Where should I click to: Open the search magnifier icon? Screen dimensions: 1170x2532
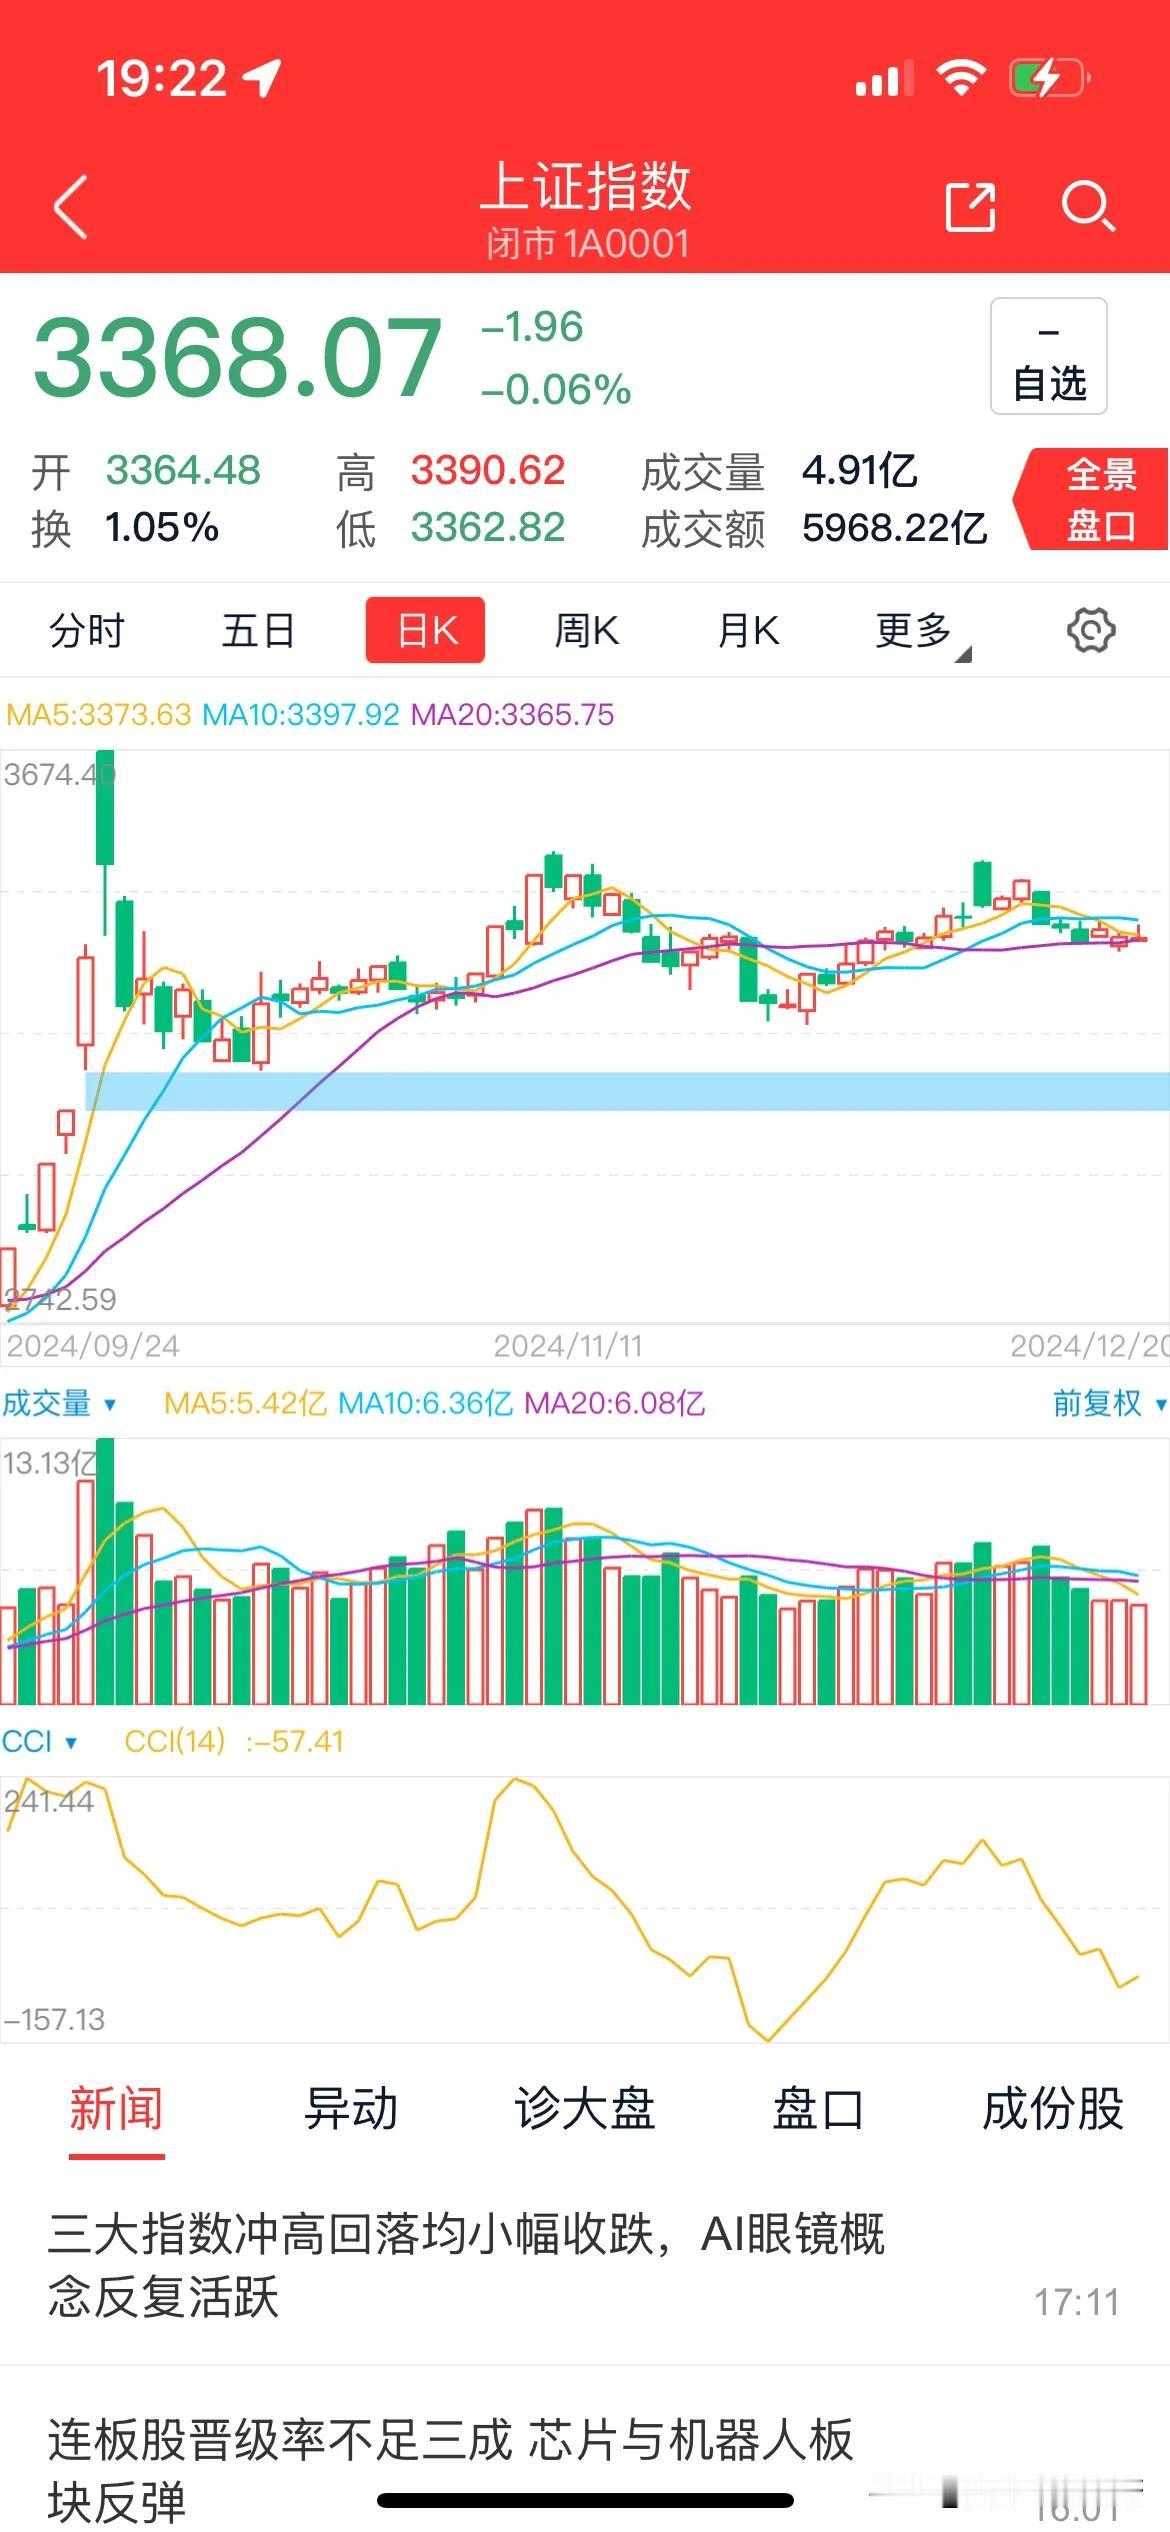point(1087,207)
